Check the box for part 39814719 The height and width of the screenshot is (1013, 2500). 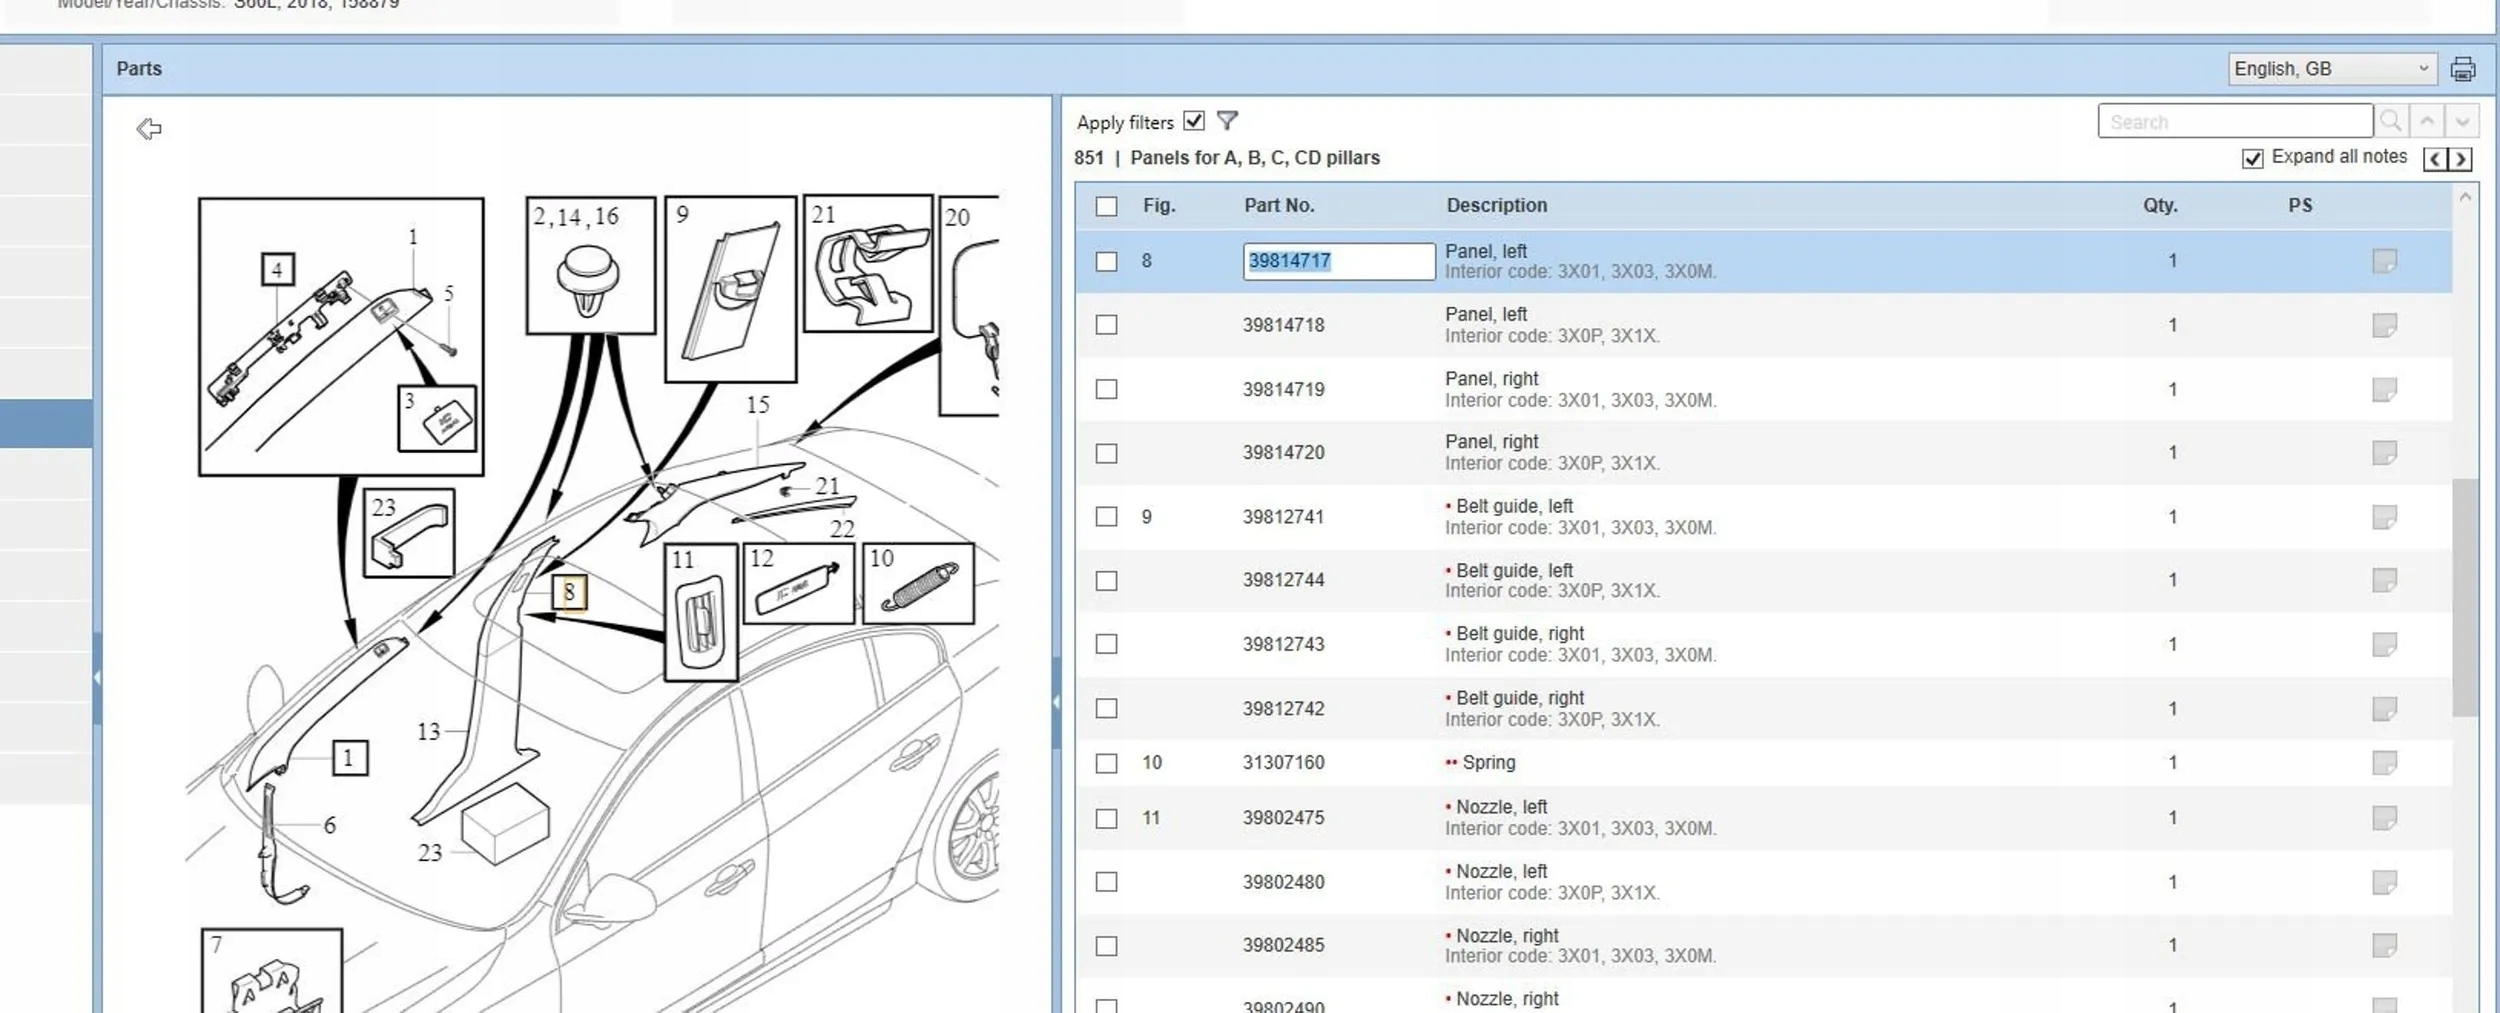pos(1106,389)
